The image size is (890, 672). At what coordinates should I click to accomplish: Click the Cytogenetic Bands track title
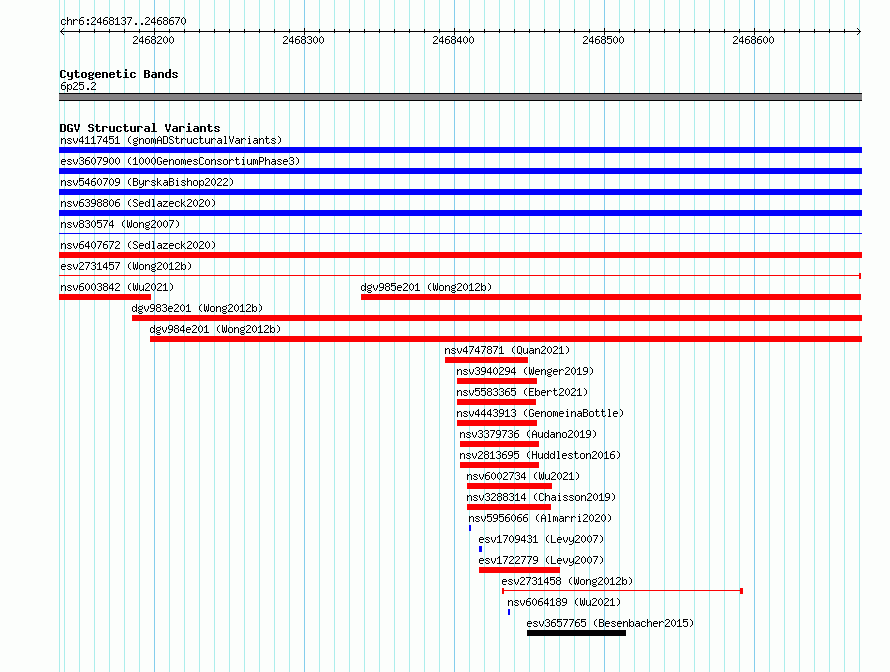pyautogui.click(x=119, y=74)
